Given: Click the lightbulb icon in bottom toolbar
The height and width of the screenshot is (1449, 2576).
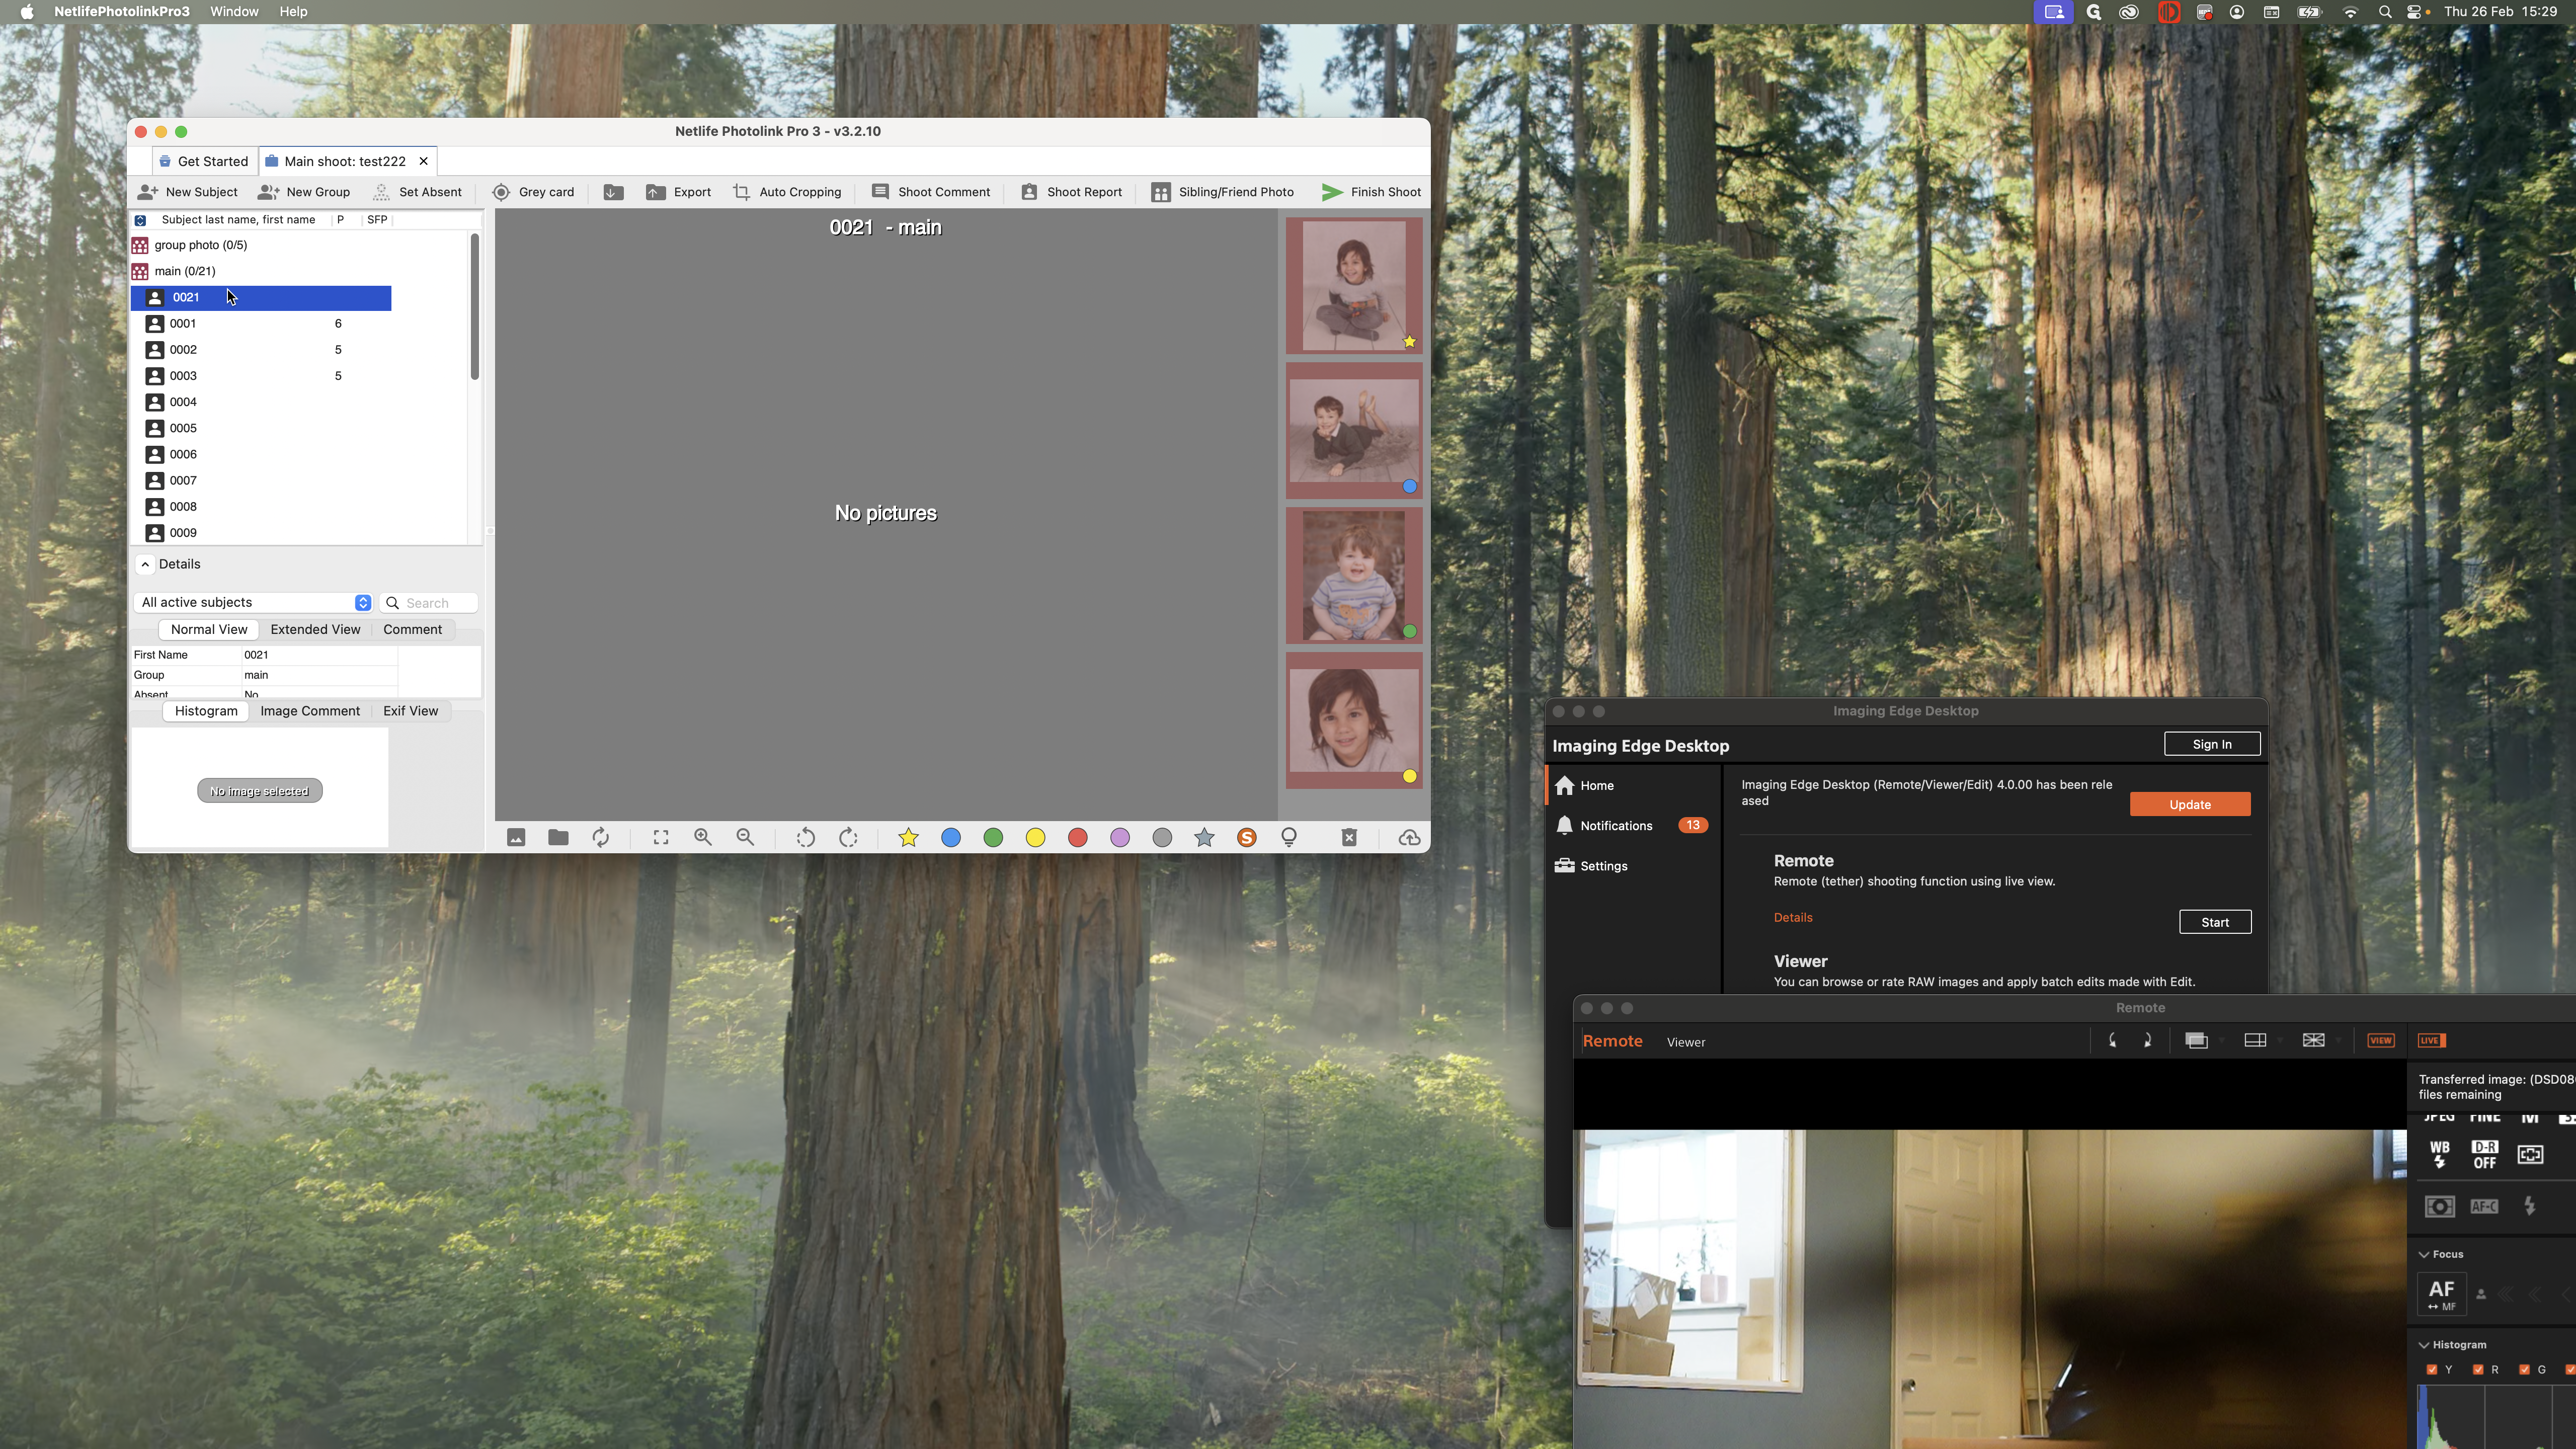Looking at the screenshot, I should coord(1289,838).
